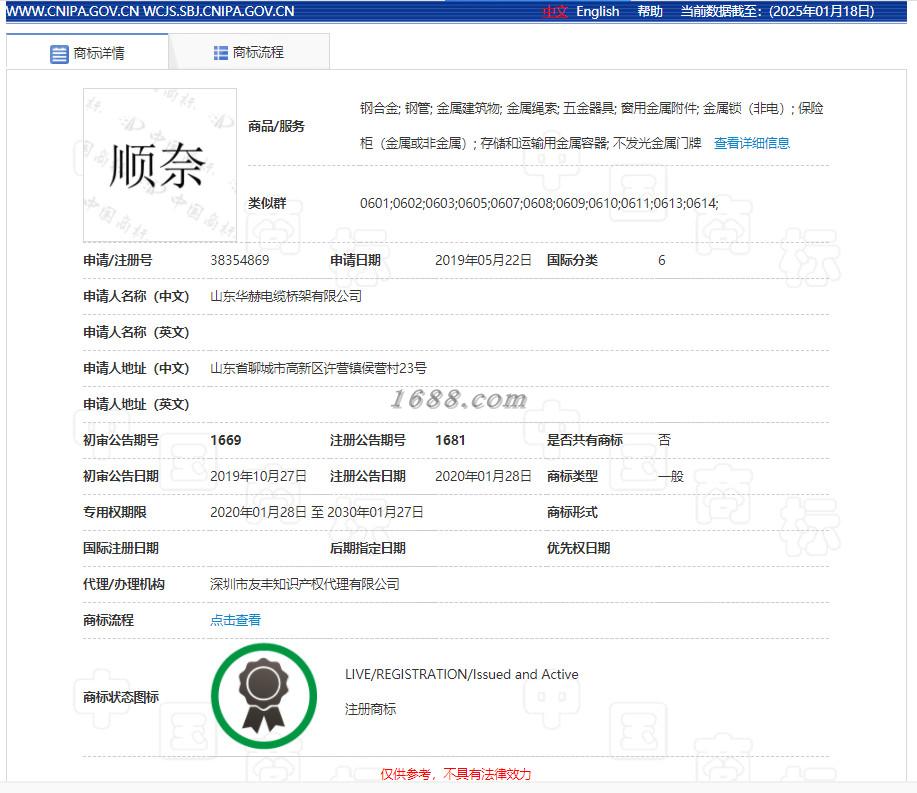Viewport: 917px width, 793px height.
Task: Select the 商品/服务 field label
Action: [x=276, y=126]
